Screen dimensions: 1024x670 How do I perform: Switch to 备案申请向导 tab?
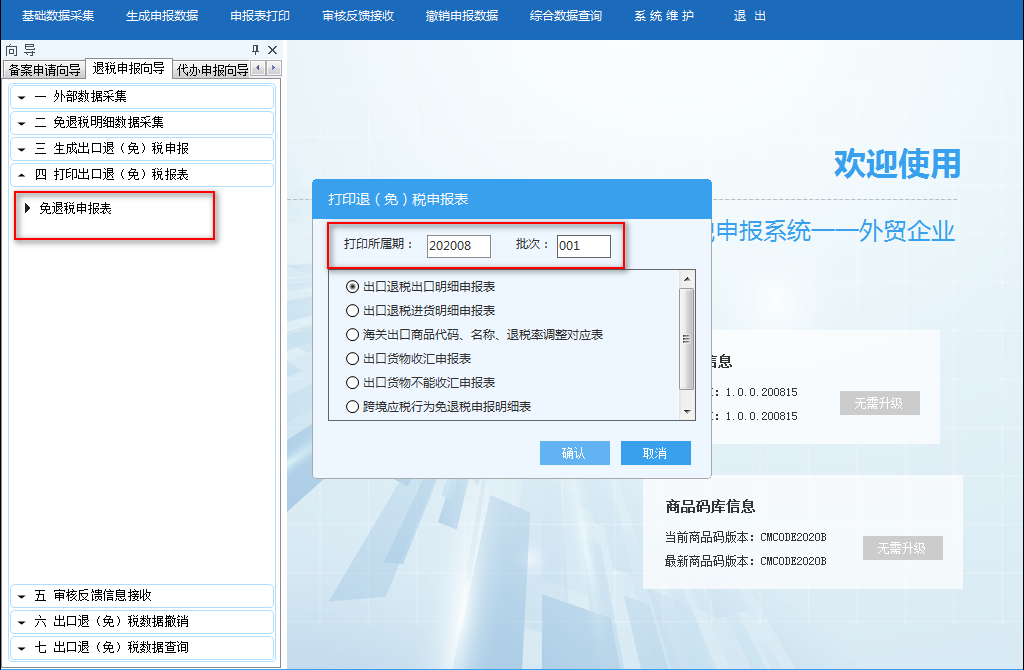[44, 70]
